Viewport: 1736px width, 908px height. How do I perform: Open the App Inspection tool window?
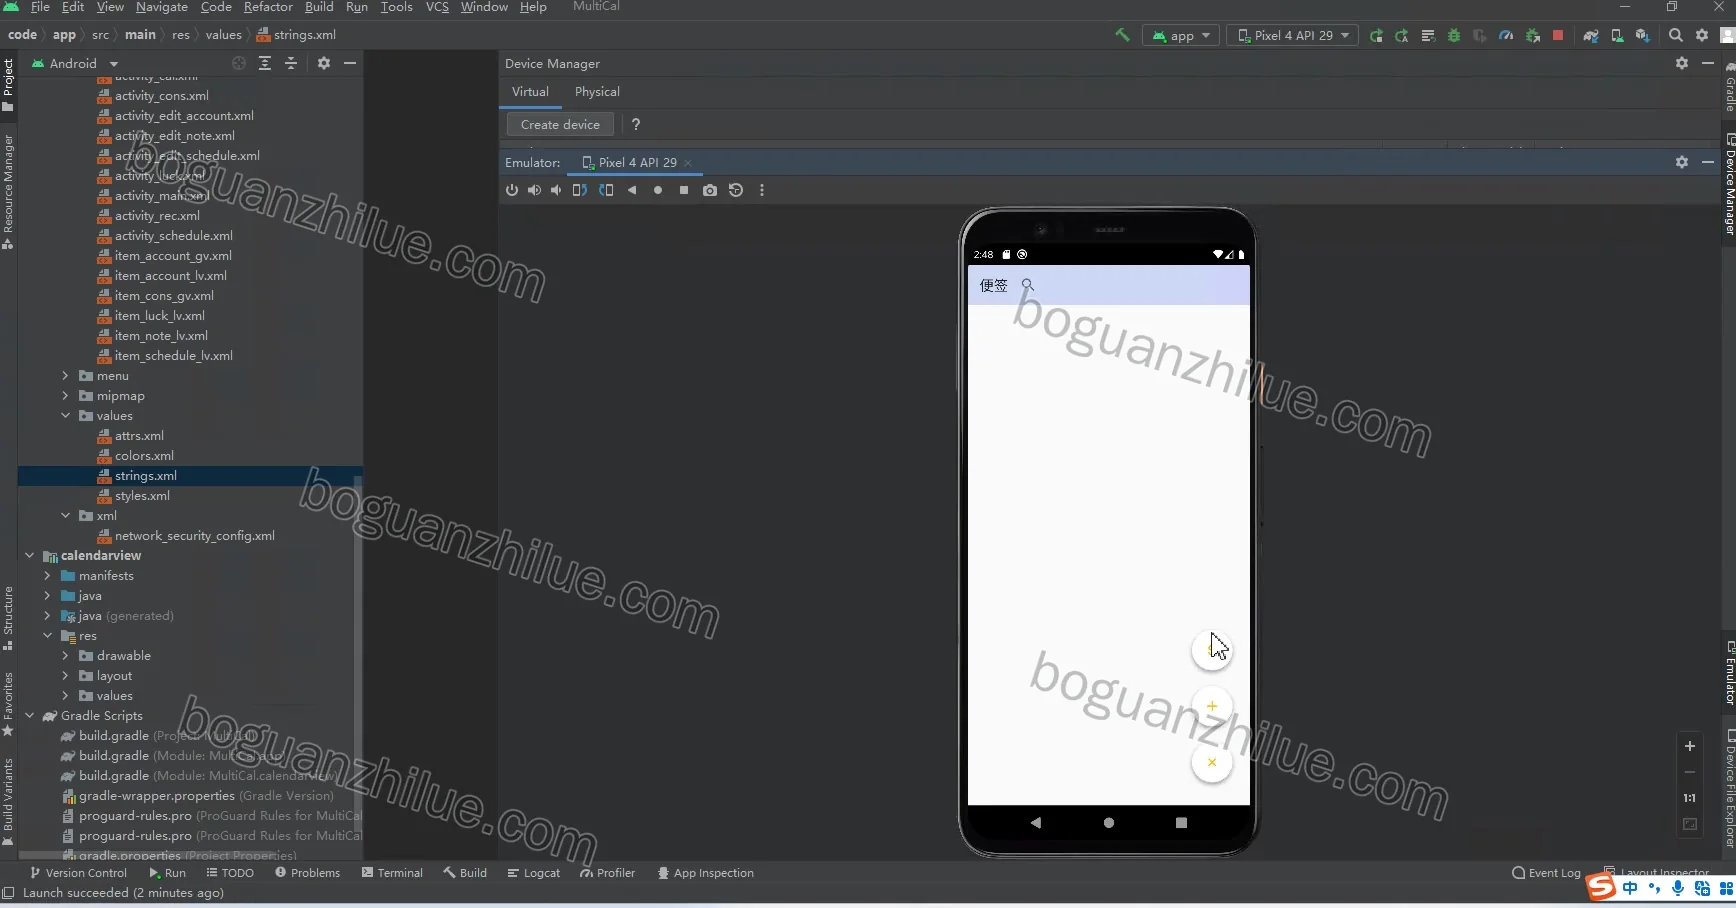pyautogui.click(x=705, y=873)
